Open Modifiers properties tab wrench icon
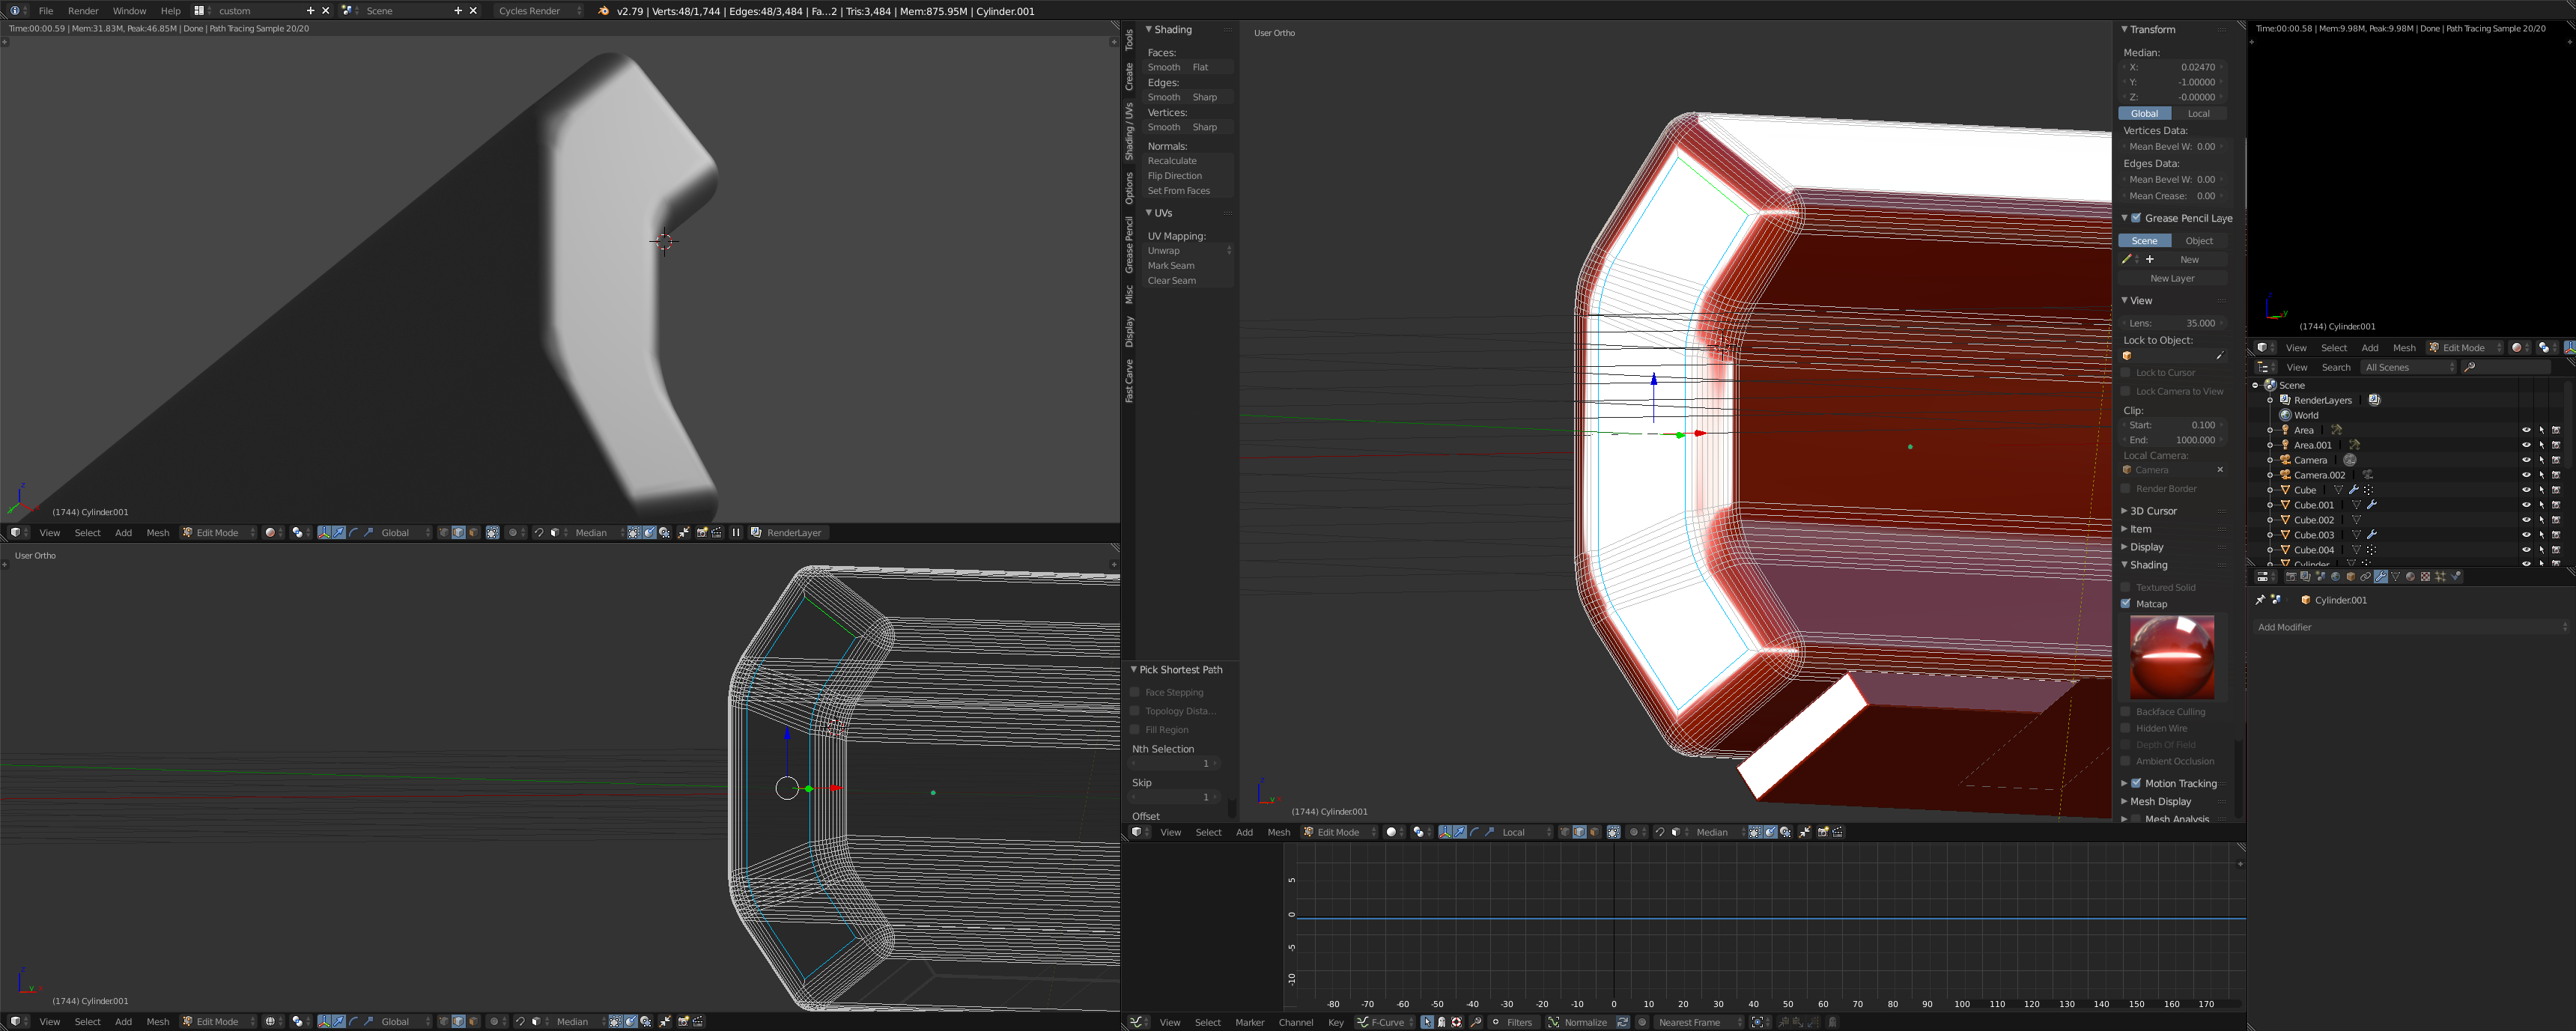Screen dimensions: 2576x1031 (2381, 577)
